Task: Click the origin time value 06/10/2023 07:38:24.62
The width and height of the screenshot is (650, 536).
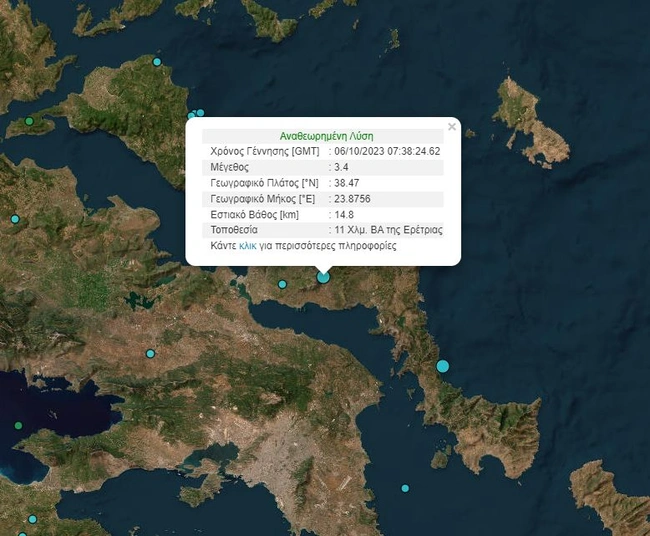Action: pos(387,151)
